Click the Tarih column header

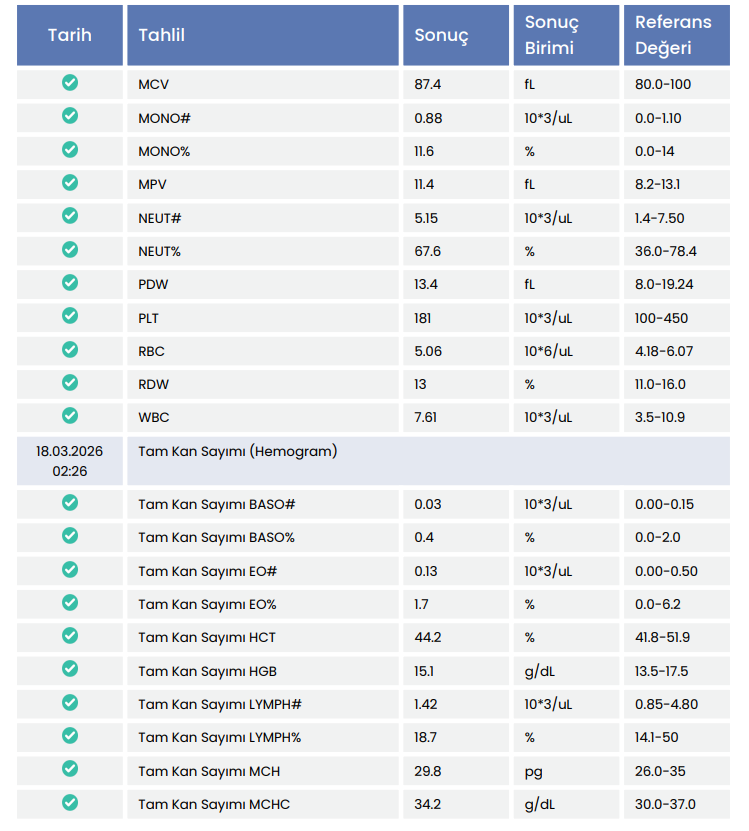click(x=70, y=35)
